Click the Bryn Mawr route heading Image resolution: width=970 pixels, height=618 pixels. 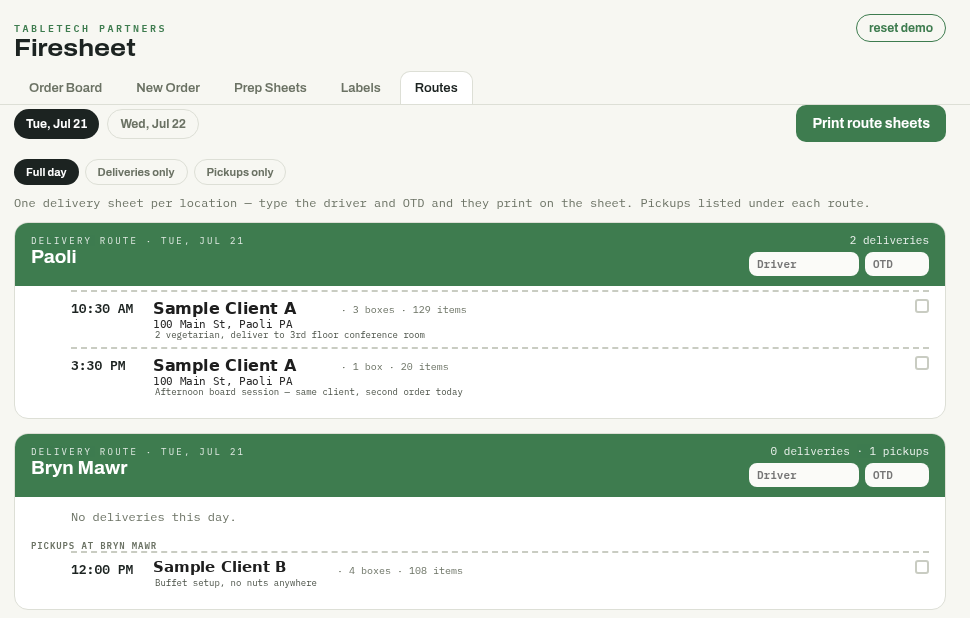79,468
